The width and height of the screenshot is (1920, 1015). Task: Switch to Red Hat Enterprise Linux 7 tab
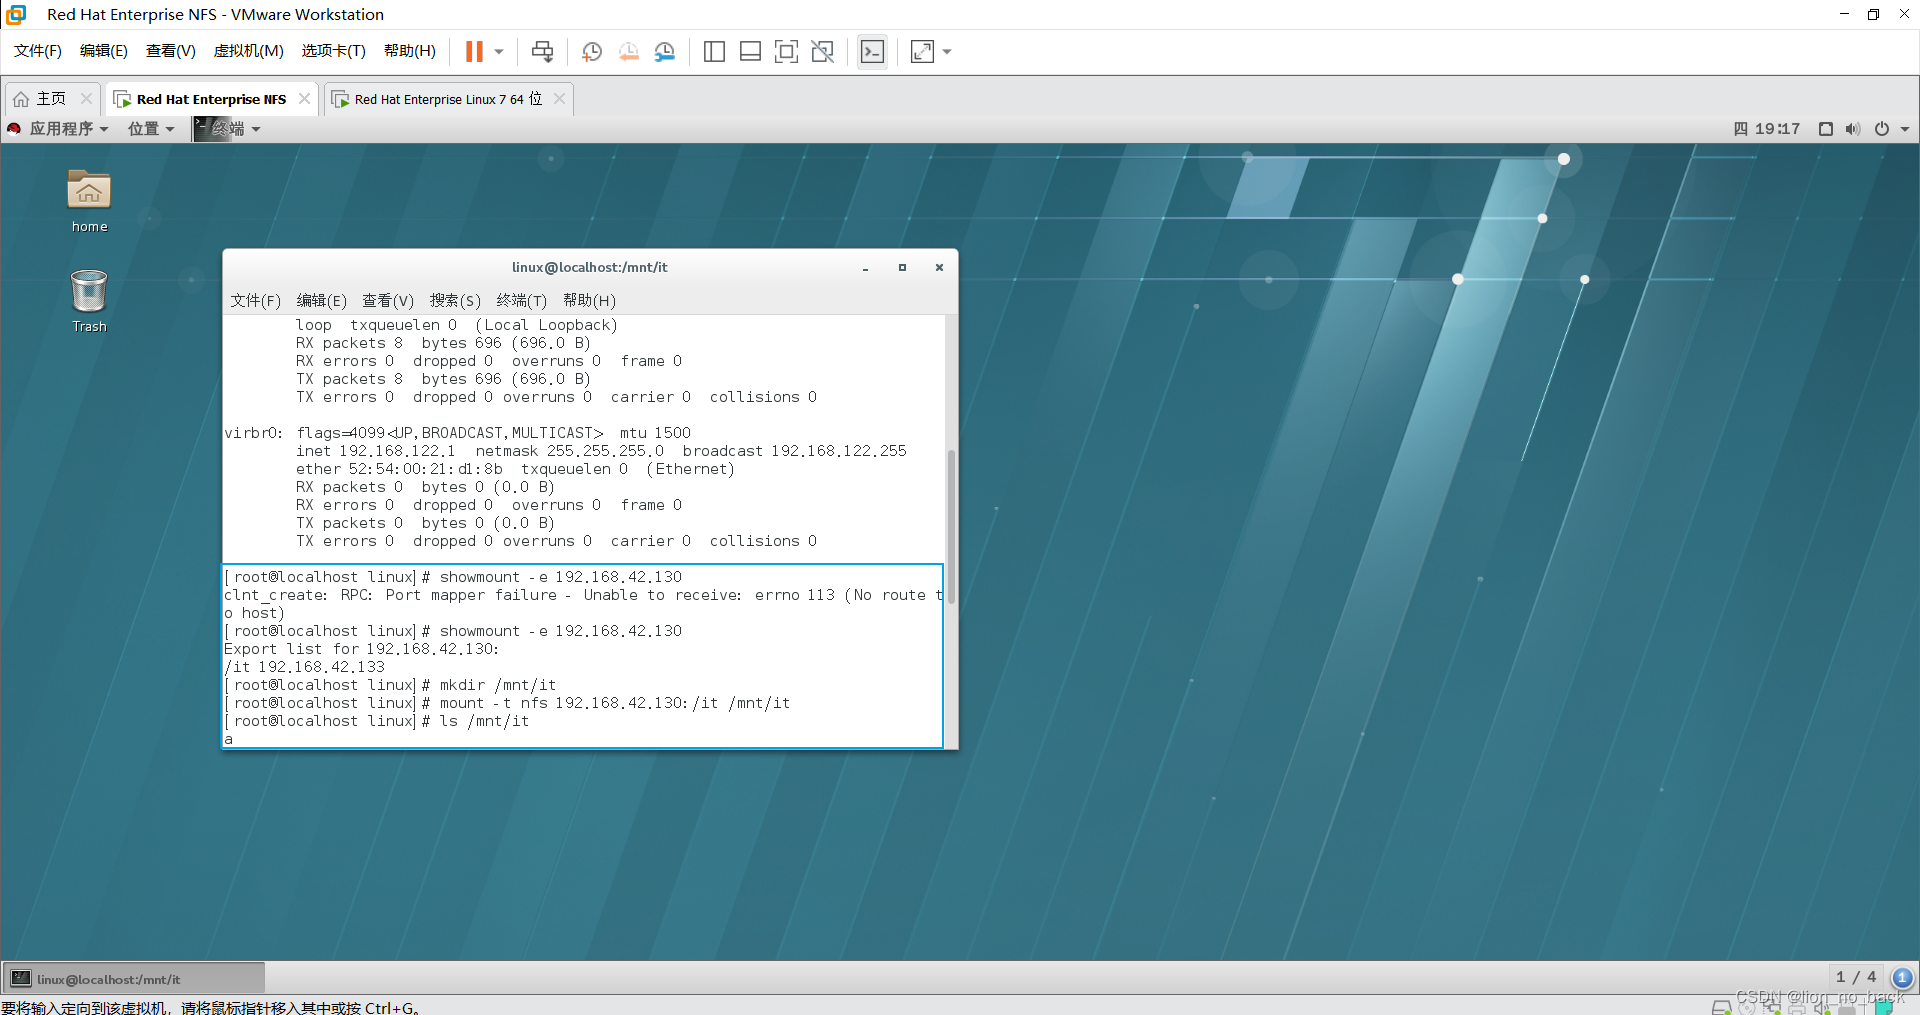pos(448,99)
